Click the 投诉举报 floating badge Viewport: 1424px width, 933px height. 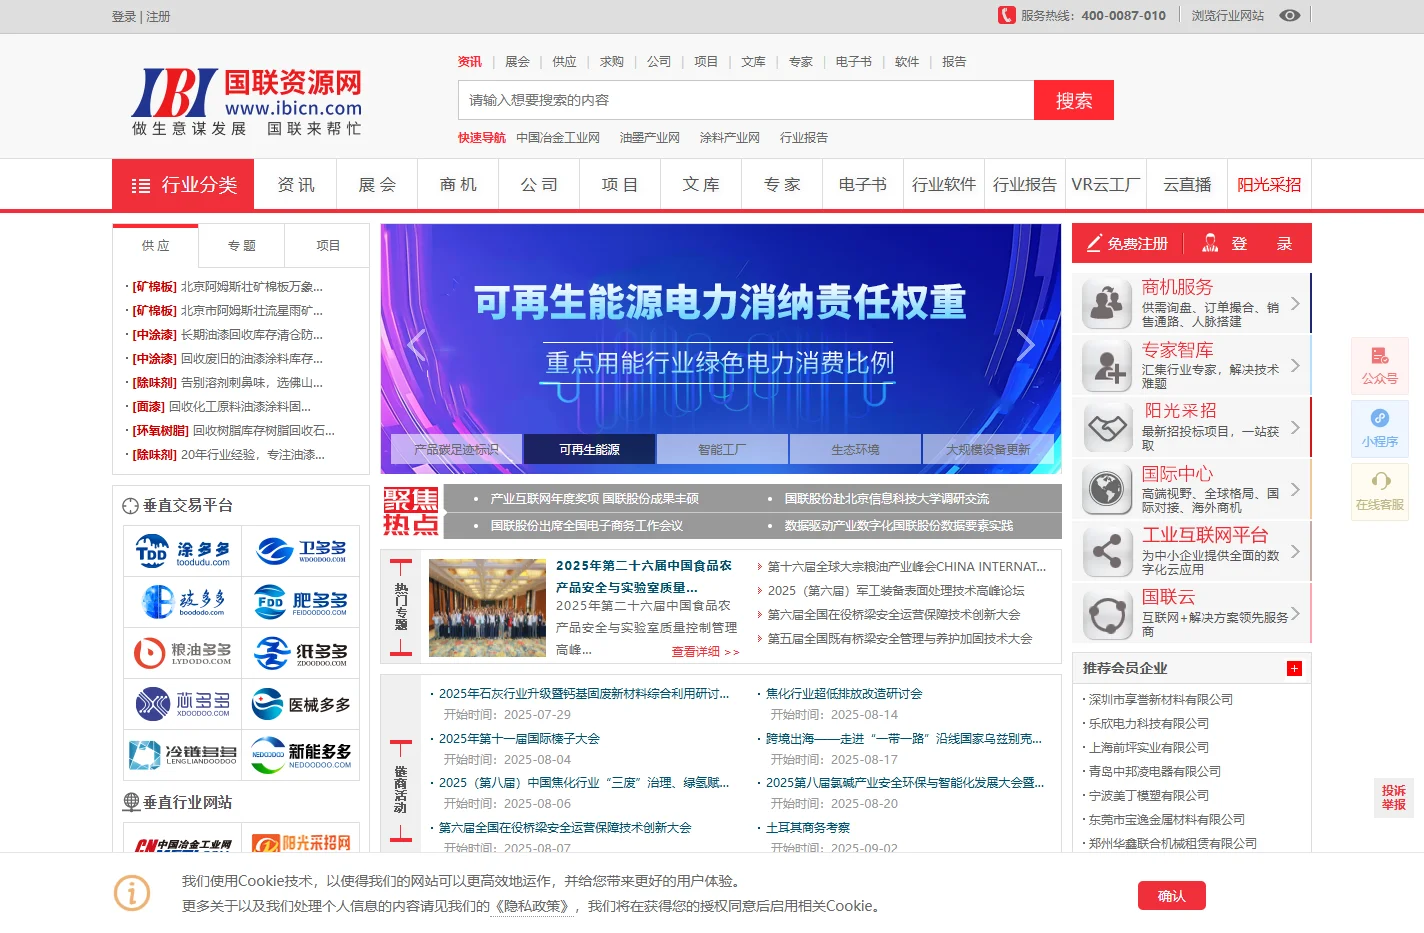click(1394, 797)
